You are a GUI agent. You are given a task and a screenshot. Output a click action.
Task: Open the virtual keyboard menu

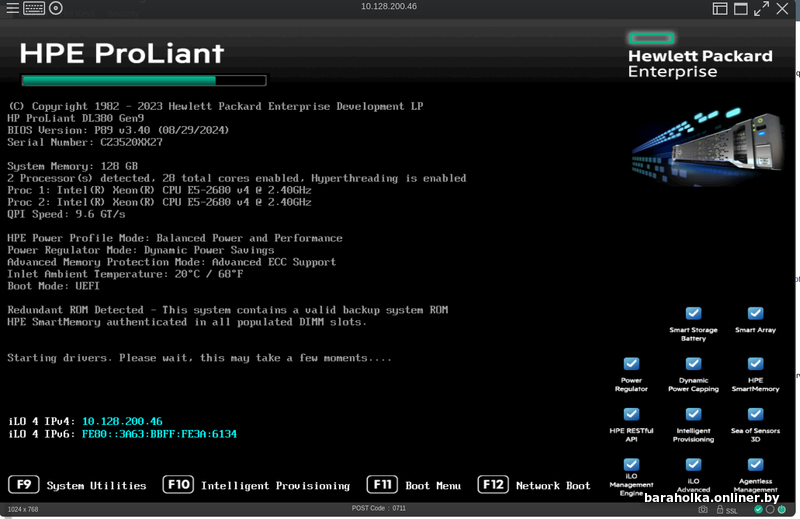pyautogui.click(x=34, y=8)
